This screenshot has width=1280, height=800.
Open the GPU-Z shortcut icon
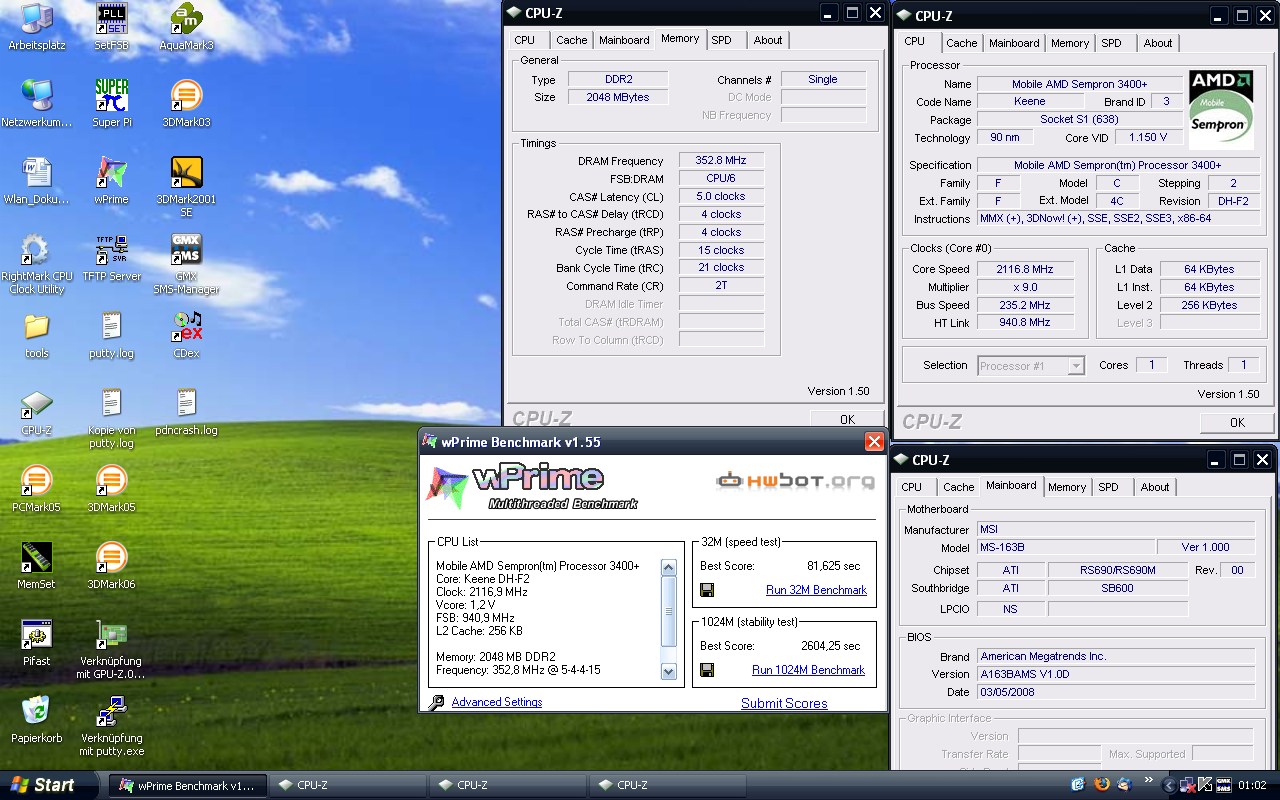coord(112,634)
